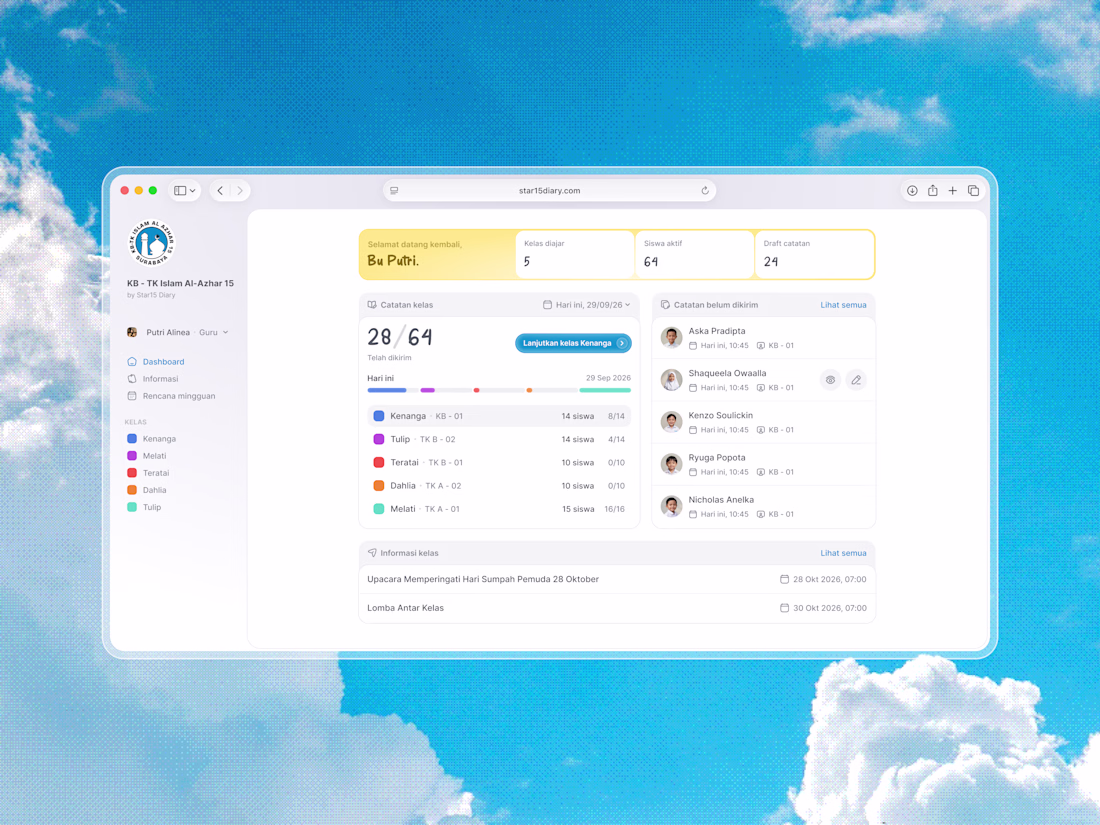This screenshot has height=825, width=1100.
Task: Select Teratai class in the sidebar
Action: (149, 474)
